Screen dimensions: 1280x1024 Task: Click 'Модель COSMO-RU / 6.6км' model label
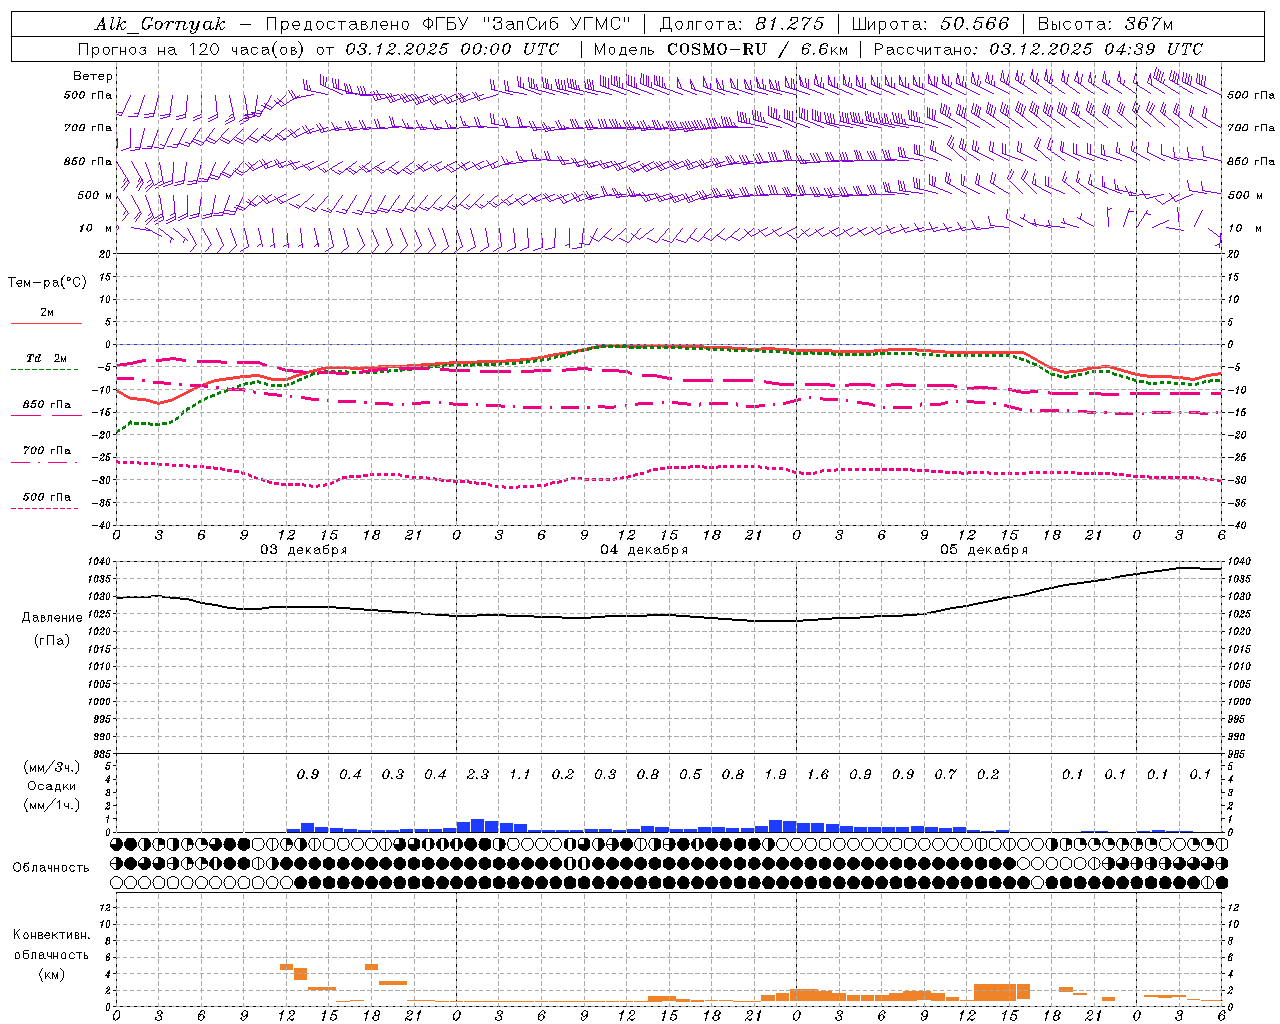720,49
